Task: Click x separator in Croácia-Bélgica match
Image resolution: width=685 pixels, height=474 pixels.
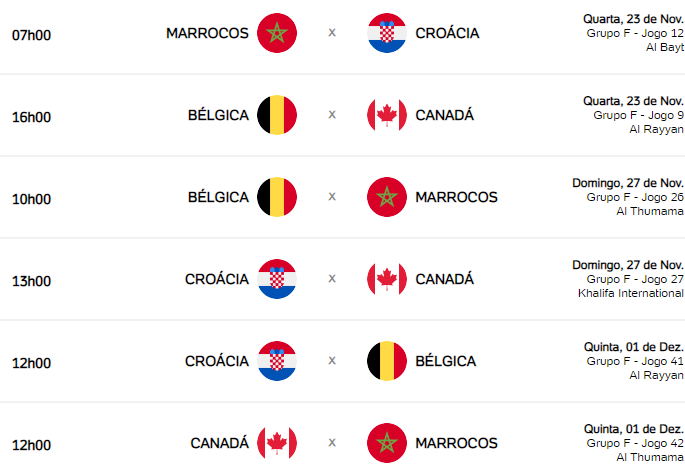Action: pyautogui.click(x=332, y=361)
